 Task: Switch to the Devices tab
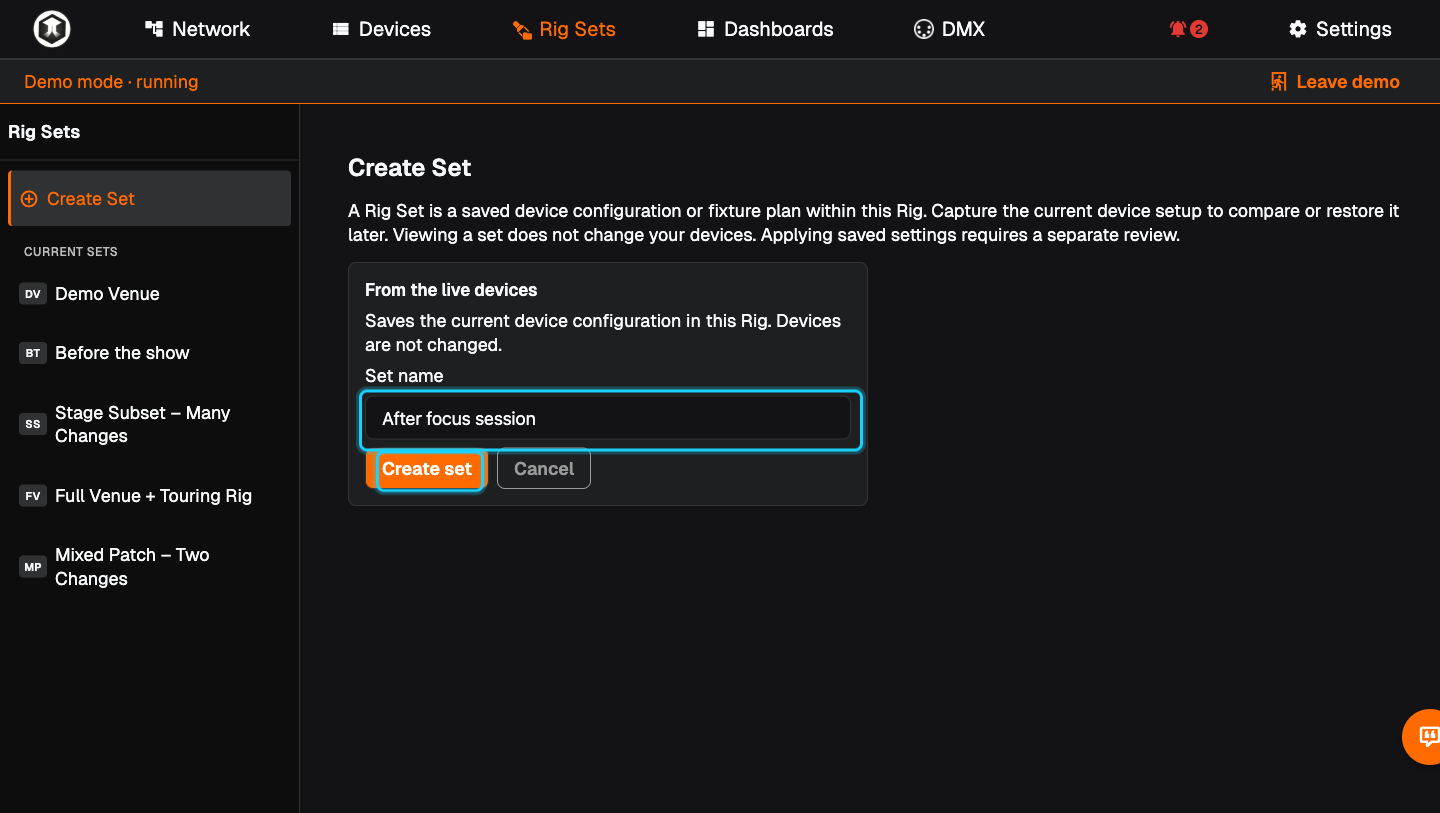(382, 29)
